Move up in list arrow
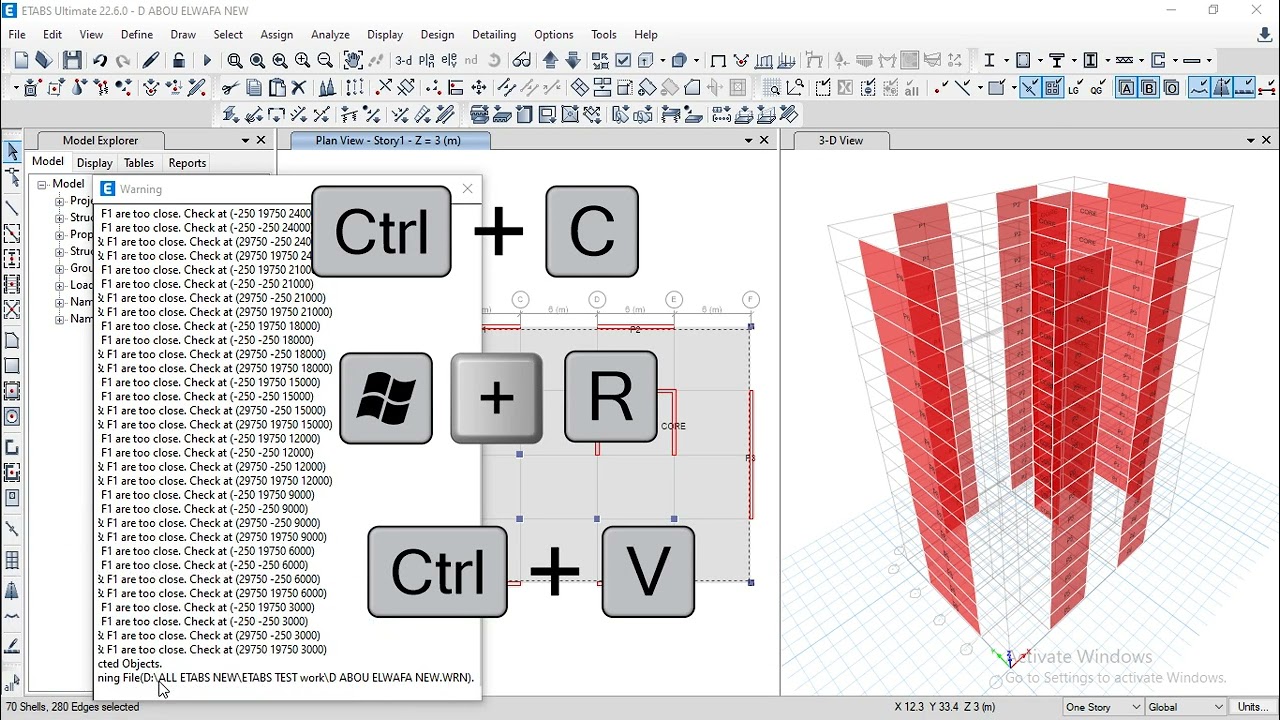Viewport: 1280px width, 720px height. 550,61
